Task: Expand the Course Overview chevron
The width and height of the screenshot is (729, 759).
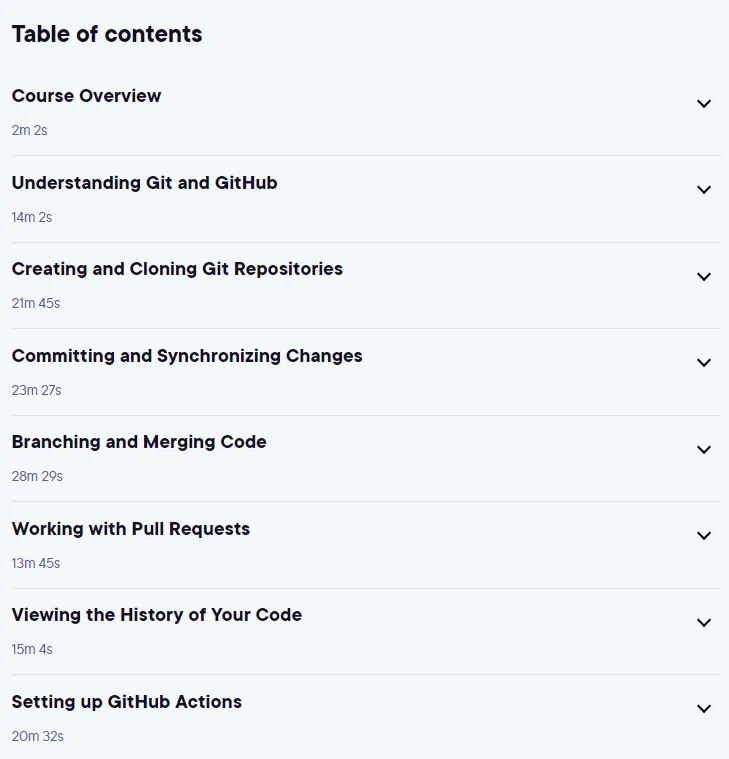Action: (703, 104)
